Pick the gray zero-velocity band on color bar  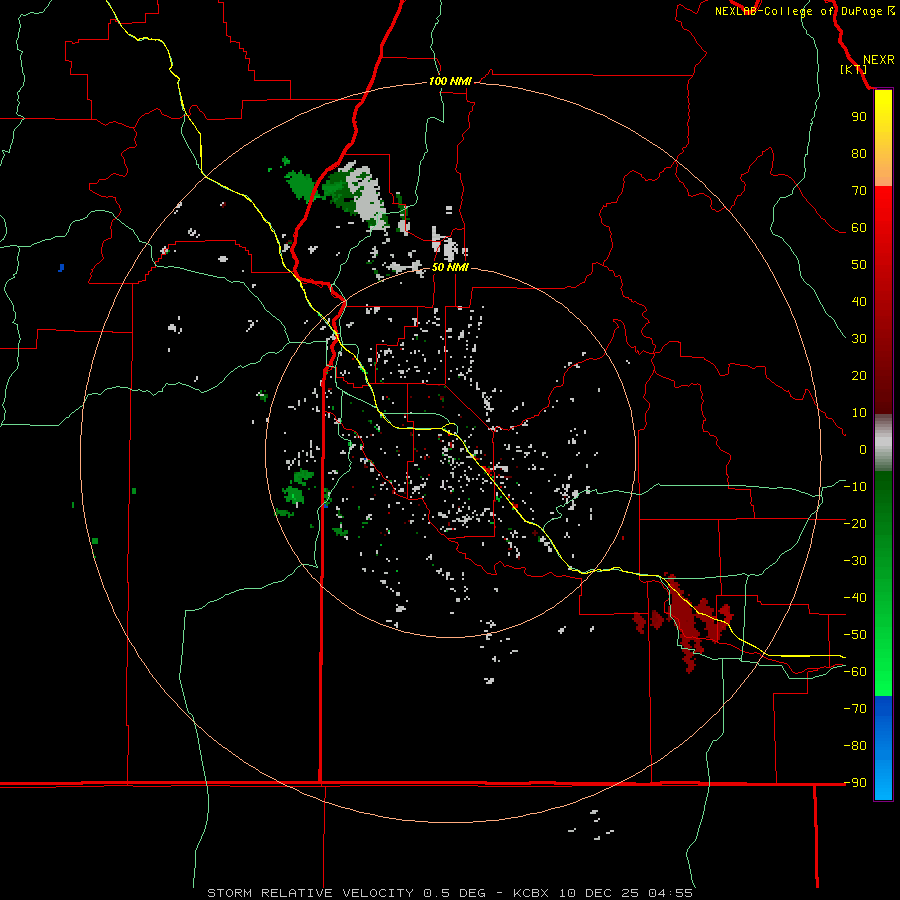[x=883, y=443]
